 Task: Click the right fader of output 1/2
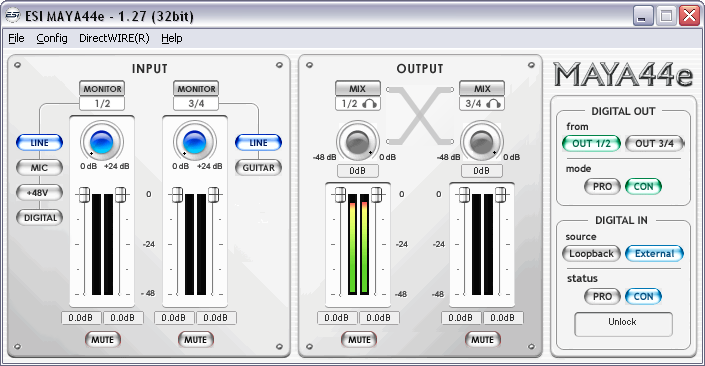(376, 195)
